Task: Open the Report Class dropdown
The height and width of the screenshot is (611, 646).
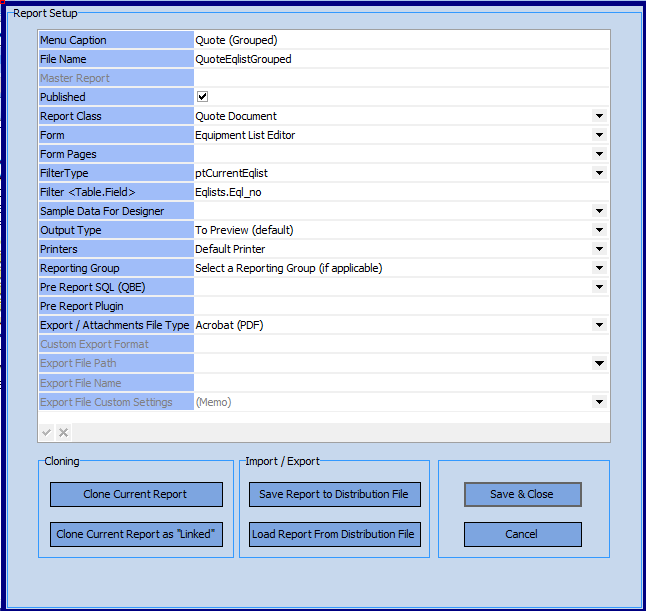Action: coord(599,116)
